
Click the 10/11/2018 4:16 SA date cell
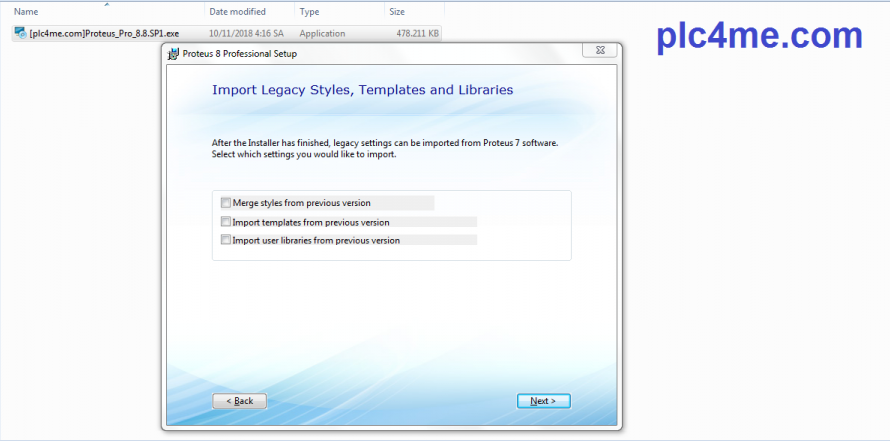[249, 33]
